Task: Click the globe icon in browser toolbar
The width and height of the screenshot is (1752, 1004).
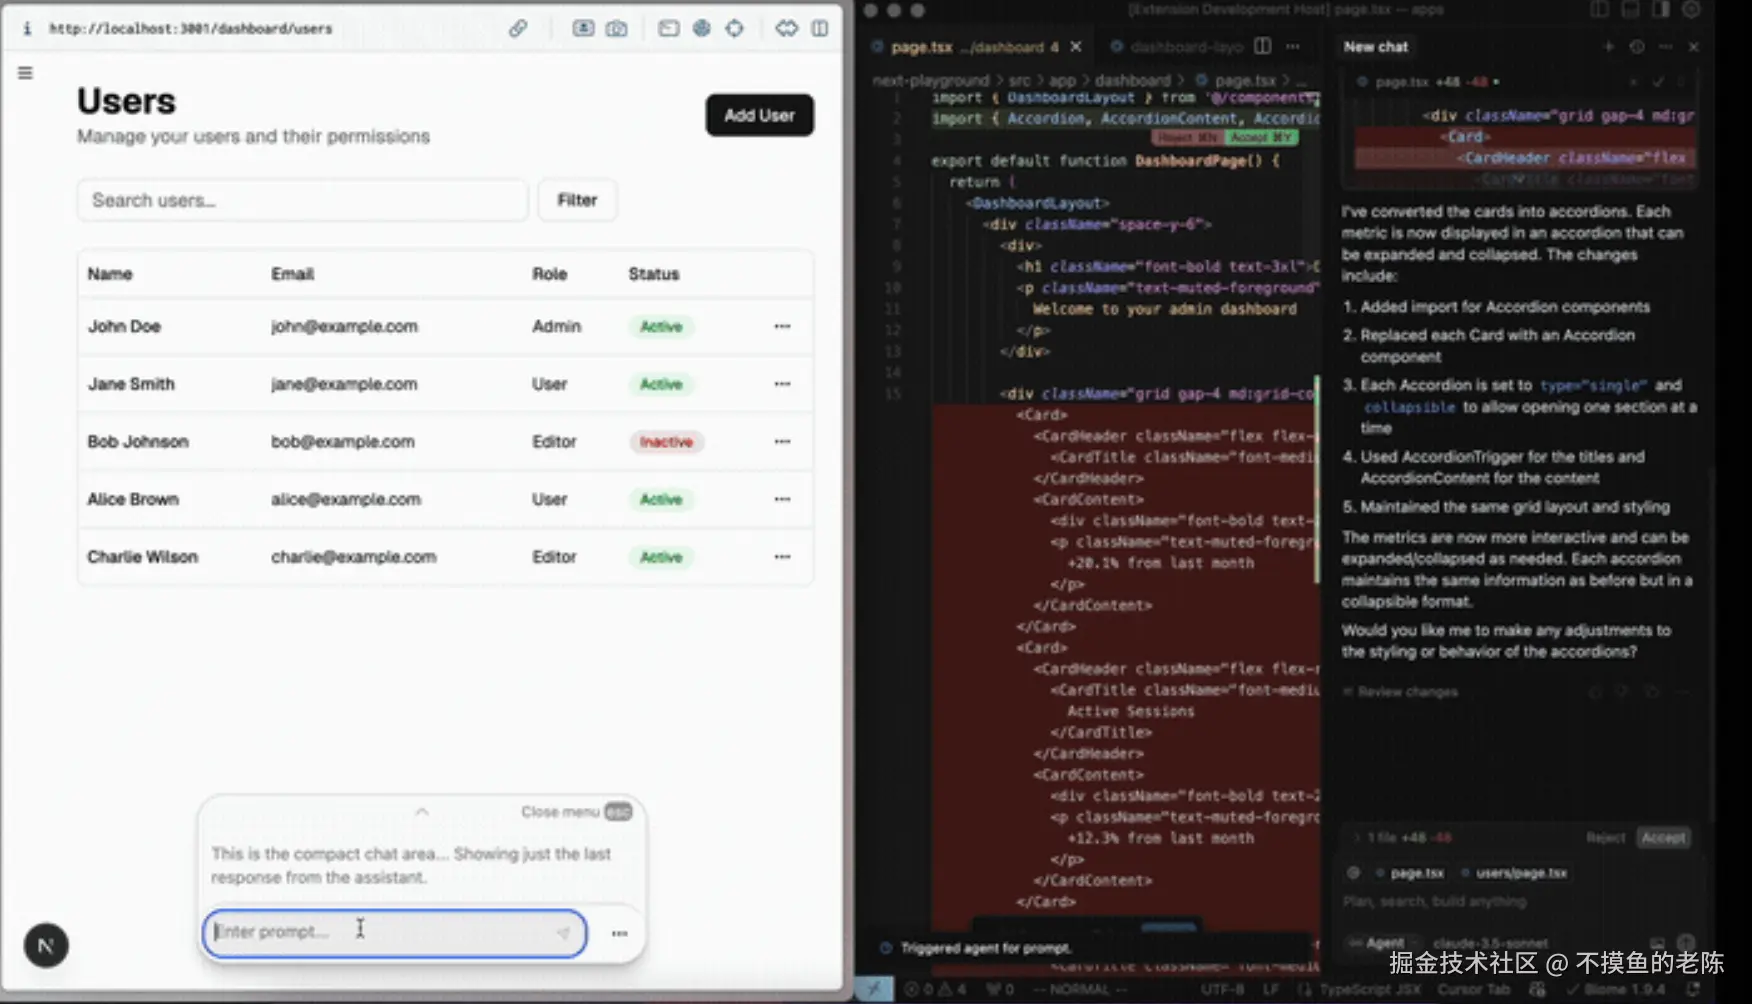Action: (702, 28)
